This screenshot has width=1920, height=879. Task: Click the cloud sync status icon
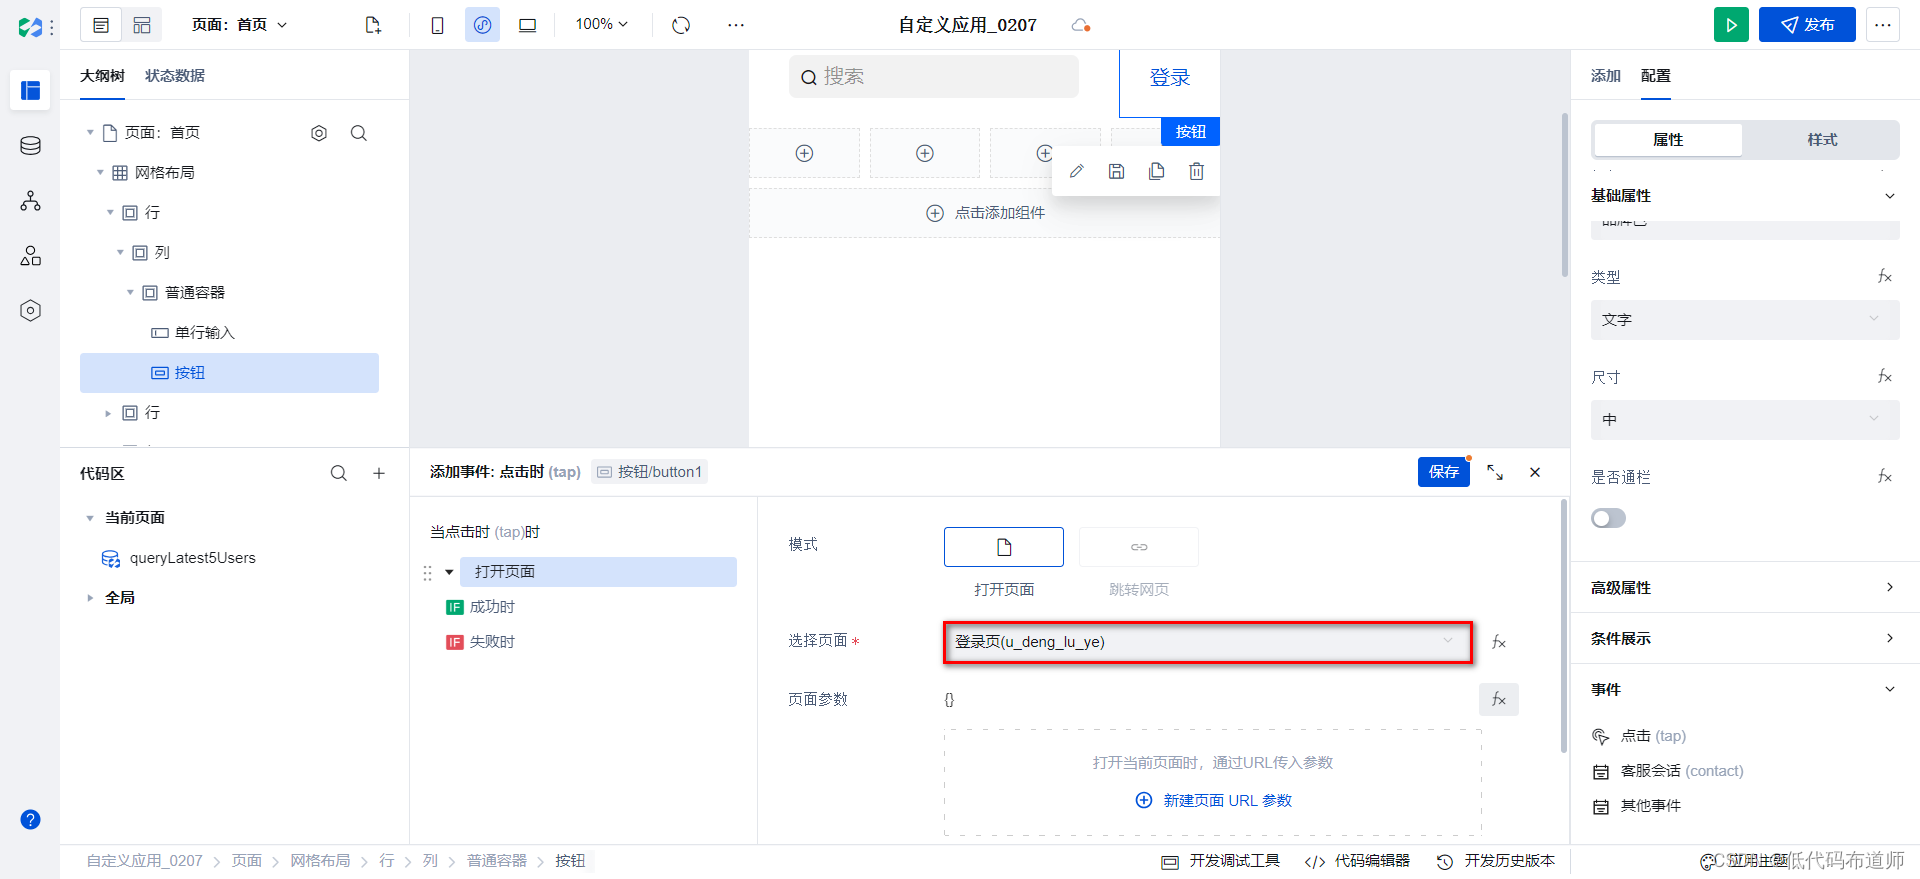(1080, 25)
